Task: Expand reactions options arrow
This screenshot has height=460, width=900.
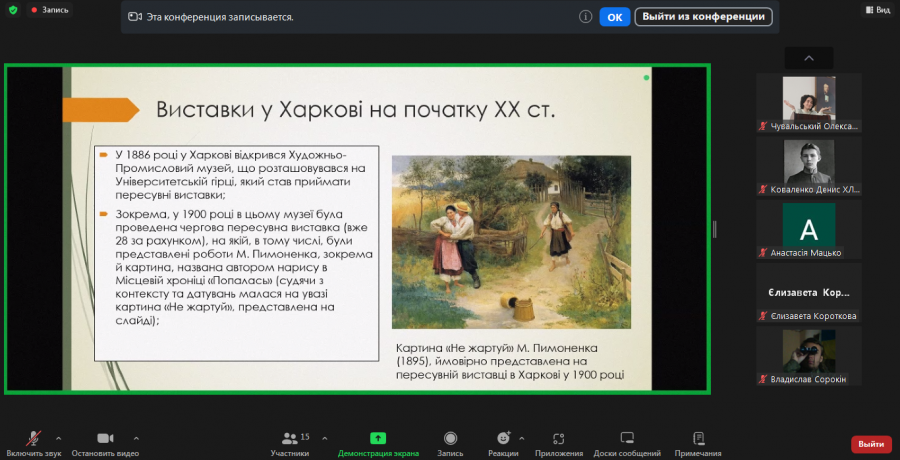Action: pos(522,438)
